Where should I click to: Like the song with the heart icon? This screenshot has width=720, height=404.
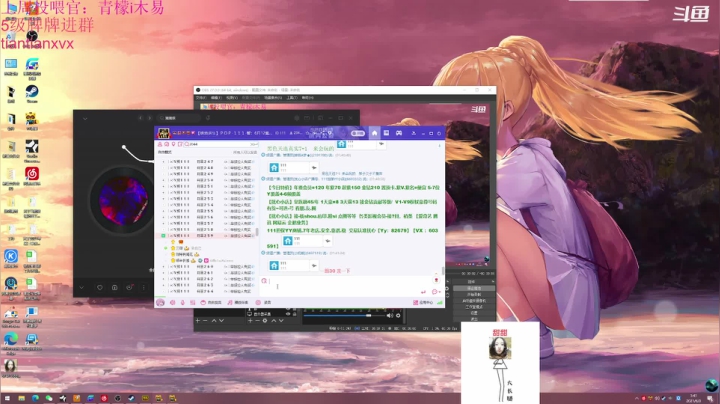[100, 288]
